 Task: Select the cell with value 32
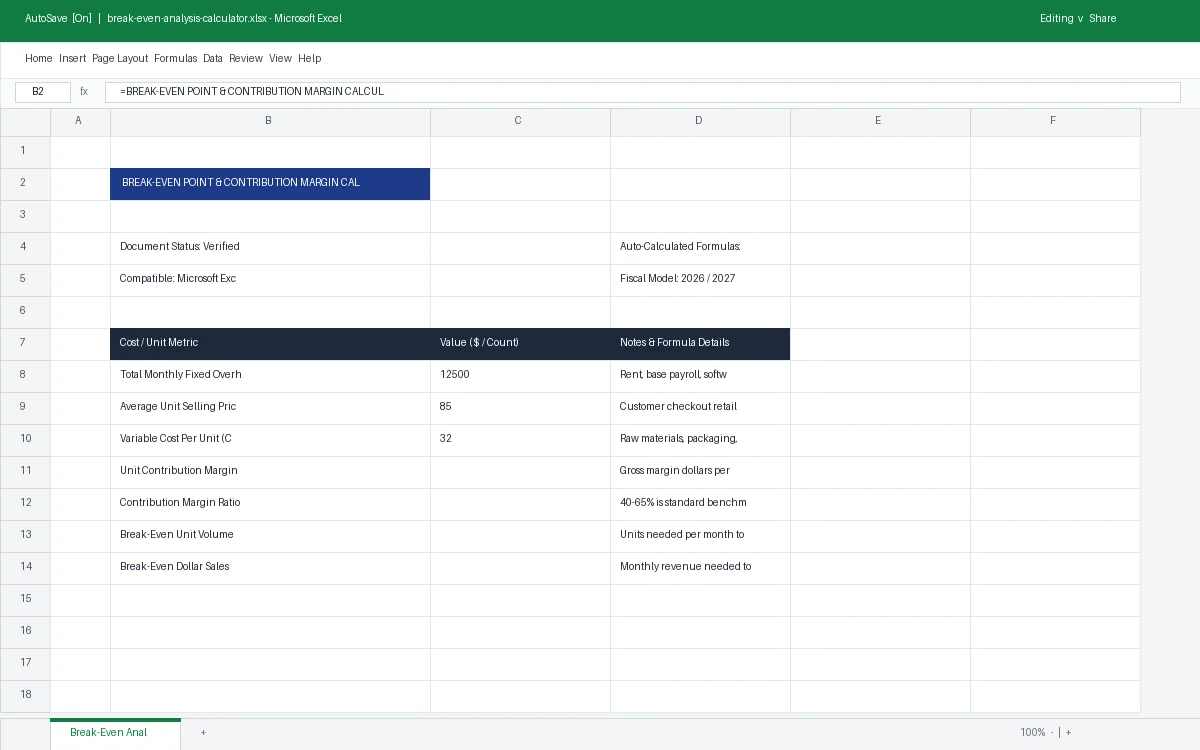click(520, 439)
